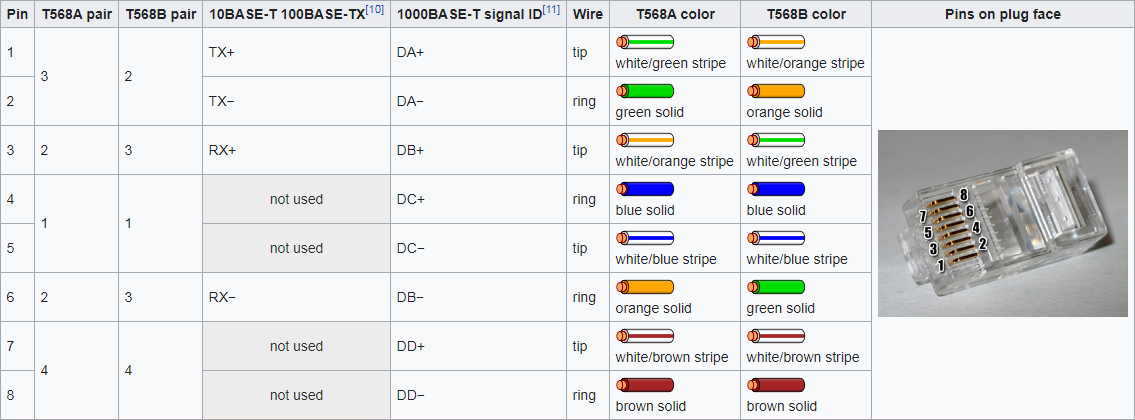
Task: Click the T568A white/green stripe wire icon
Action: 645,42
